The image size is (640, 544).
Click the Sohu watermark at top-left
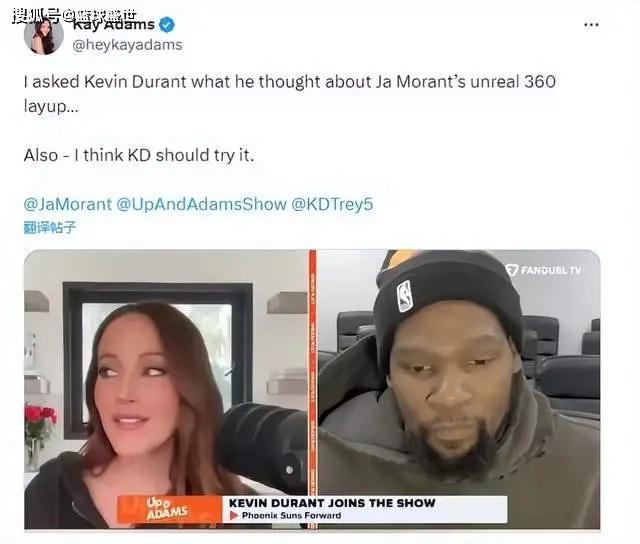pos(74,16)
